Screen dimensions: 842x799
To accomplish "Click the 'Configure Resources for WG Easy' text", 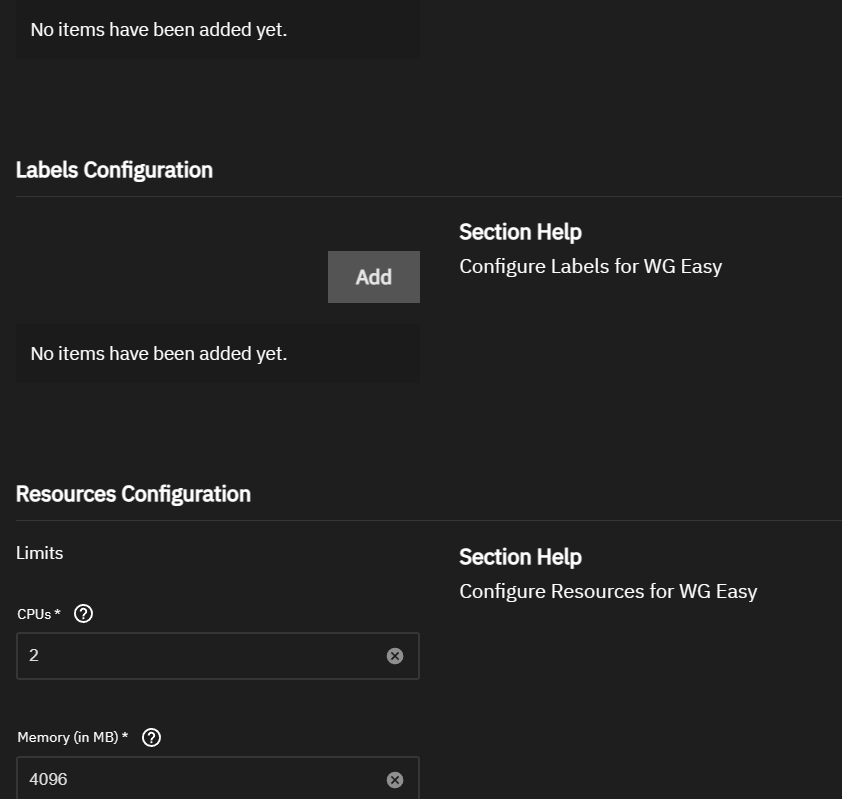I will (x=608, y=592).
